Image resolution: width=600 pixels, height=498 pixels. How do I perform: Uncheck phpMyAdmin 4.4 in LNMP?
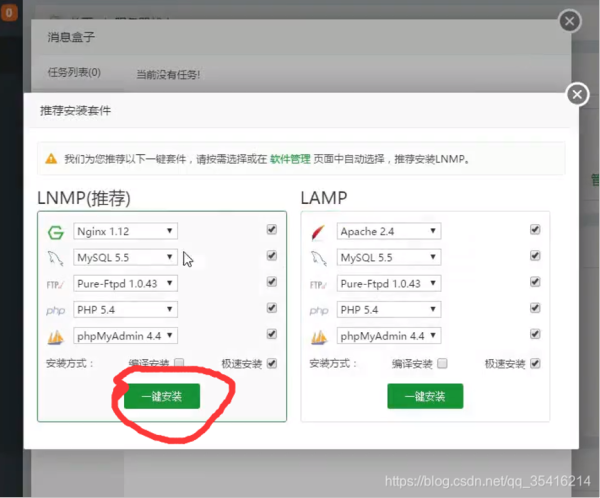(x=271, y=334)
